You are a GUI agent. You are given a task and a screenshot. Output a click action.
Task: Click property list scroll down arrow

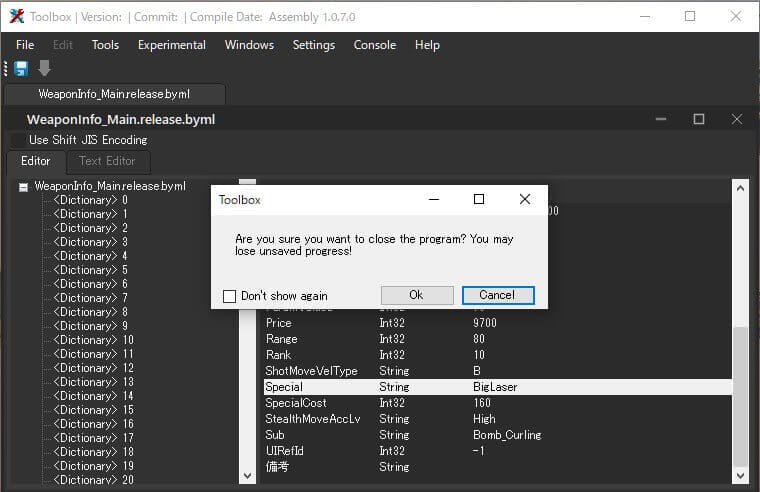pos(740,476)
